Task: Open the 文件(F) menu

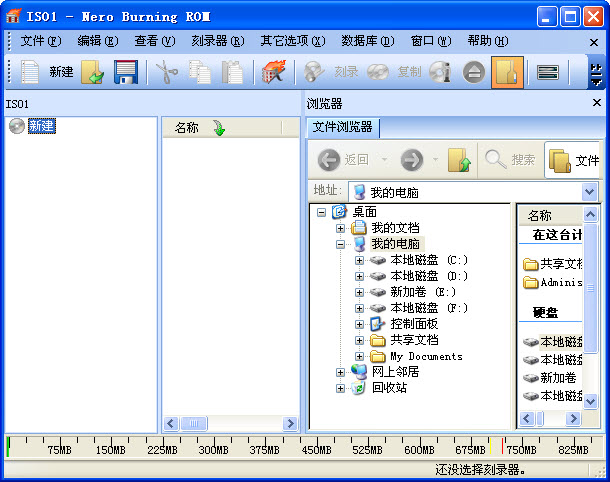Action: [40, 41]
